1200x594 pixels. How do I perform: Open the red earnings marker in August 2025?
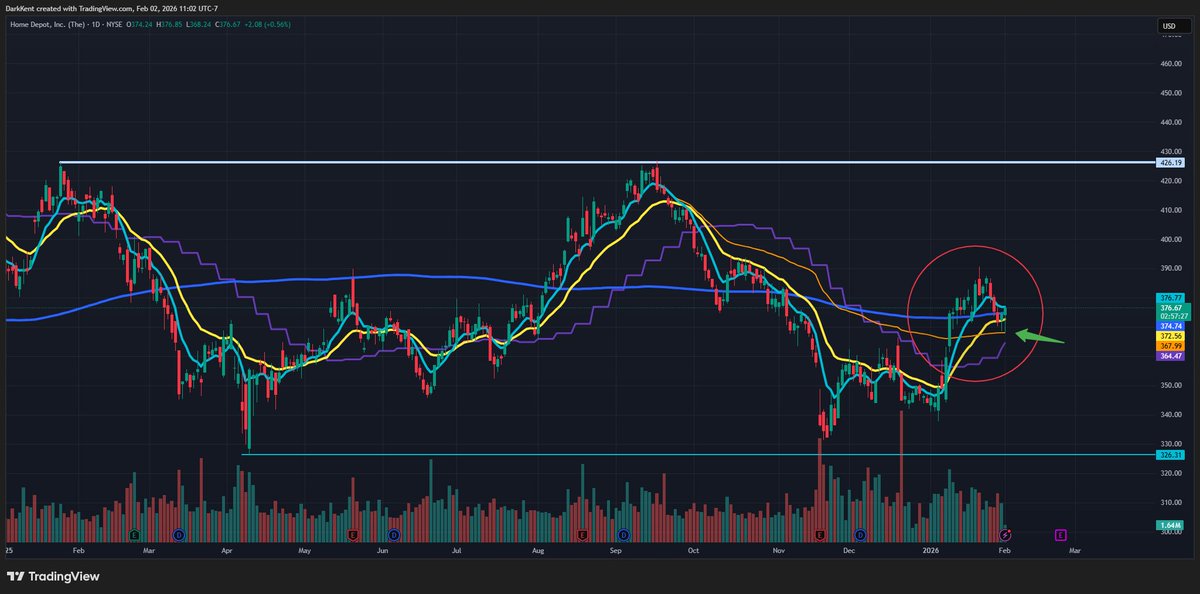coord(582,535)
